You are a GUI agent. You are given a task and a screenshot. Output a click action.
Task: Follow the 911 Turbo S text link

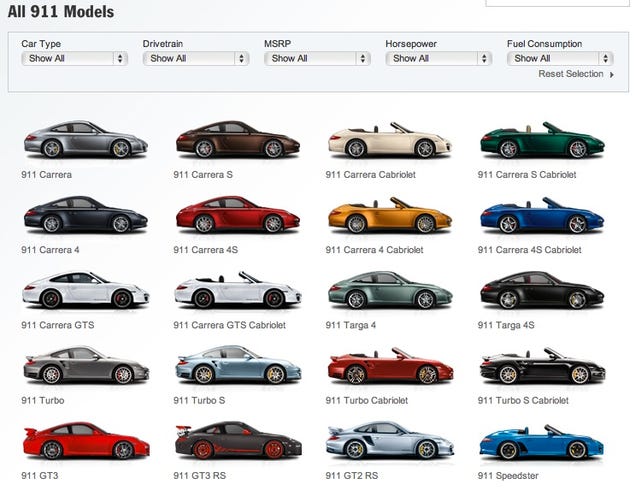point(199,400)
